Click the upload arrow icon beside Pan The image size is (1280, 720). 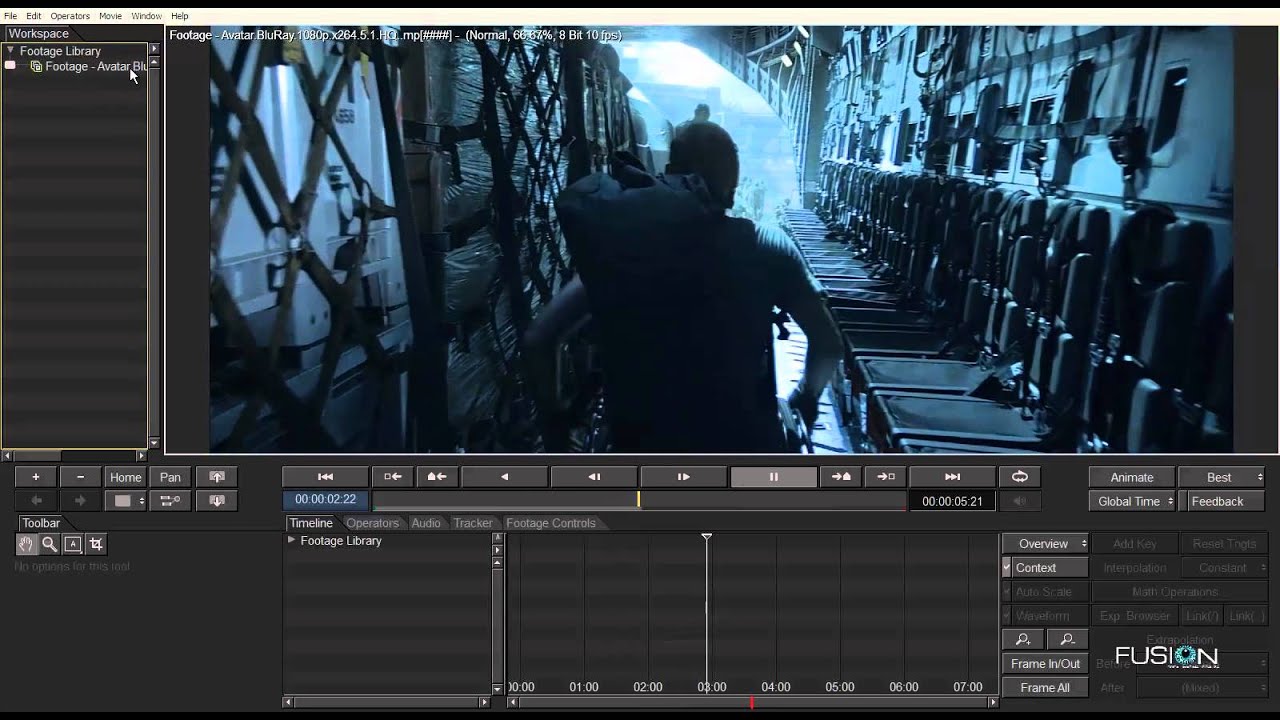tap(217, 477)
